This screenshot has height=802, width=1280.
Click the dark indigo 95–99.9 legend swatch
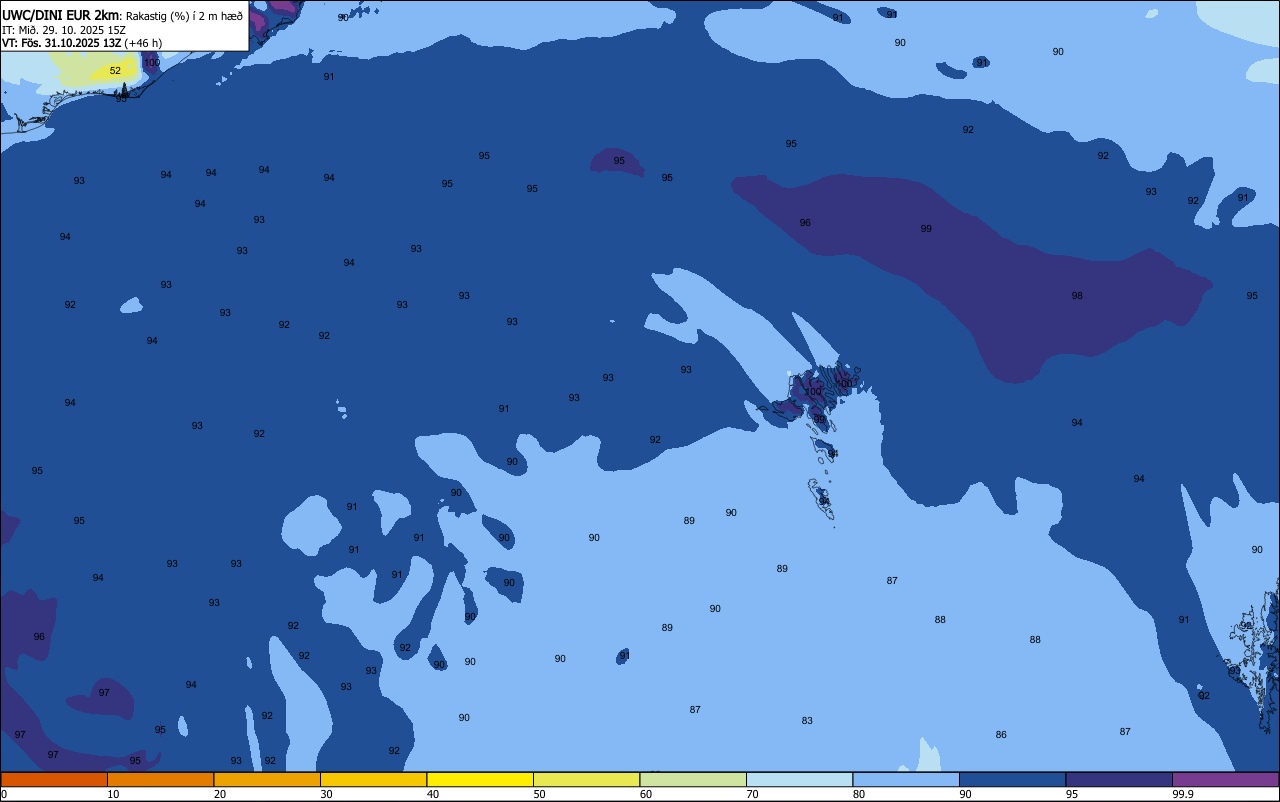pos(1119,779)
